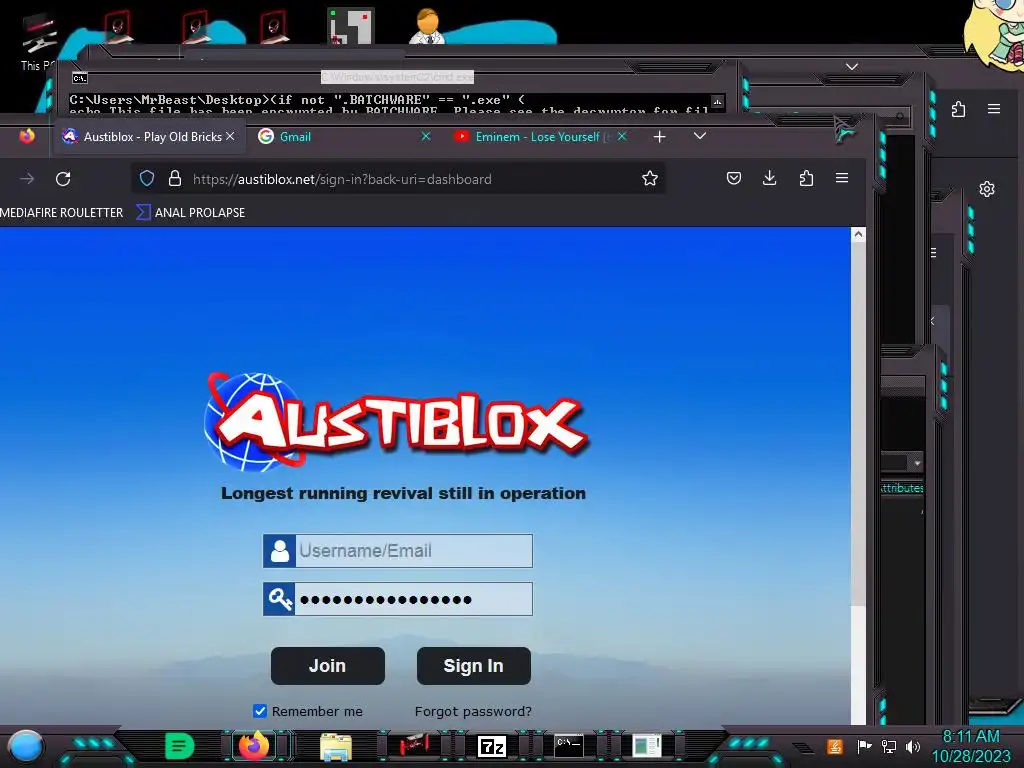Switch to the Gmail tab
1024x768 pixels.
pos(344,136)
